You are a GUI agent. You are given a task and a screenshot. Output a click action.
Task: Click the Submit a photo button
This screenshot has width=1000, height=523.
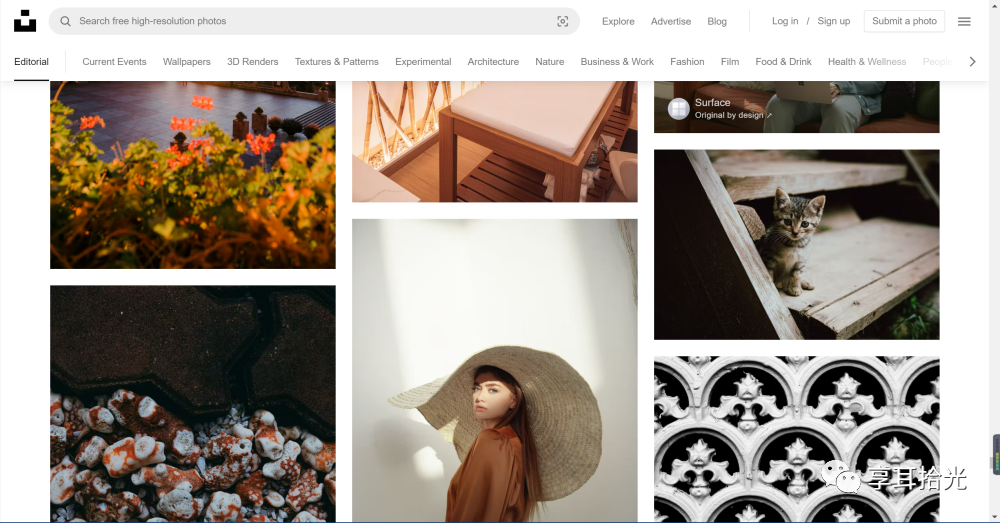(904, 21)
